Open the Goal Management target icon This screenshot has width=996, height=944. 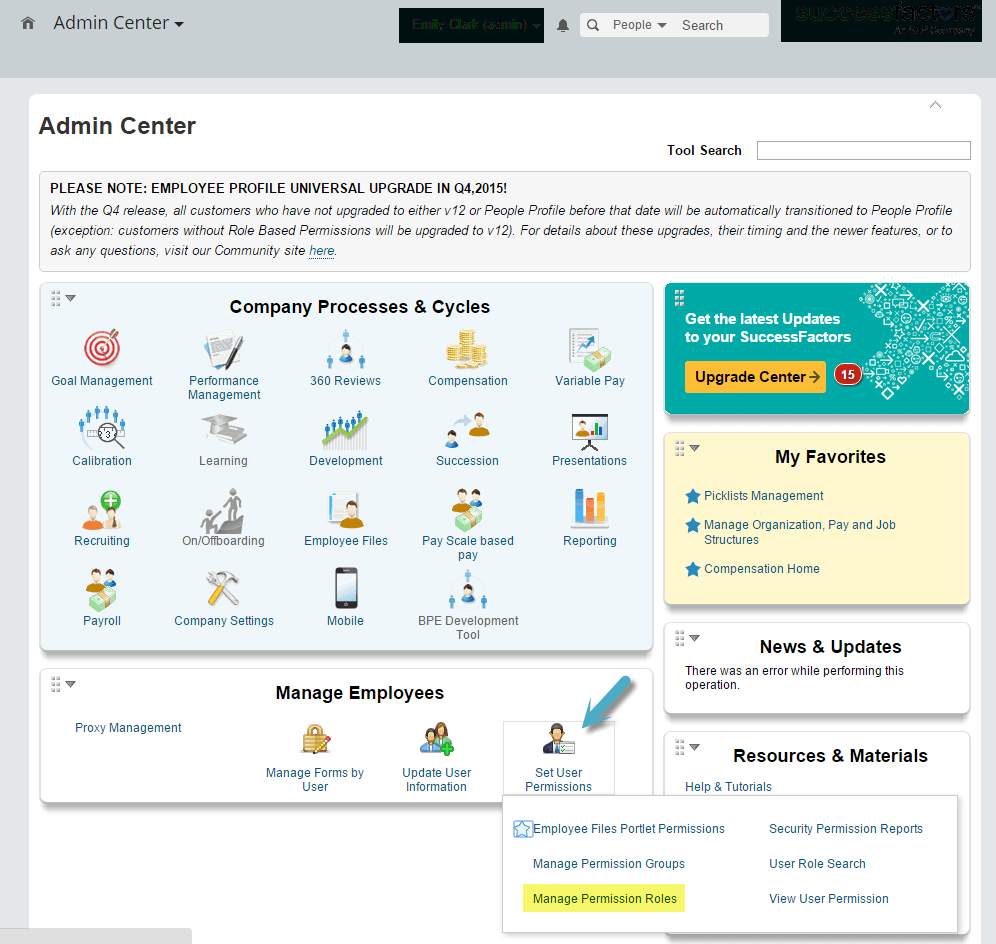coord(102,347)
